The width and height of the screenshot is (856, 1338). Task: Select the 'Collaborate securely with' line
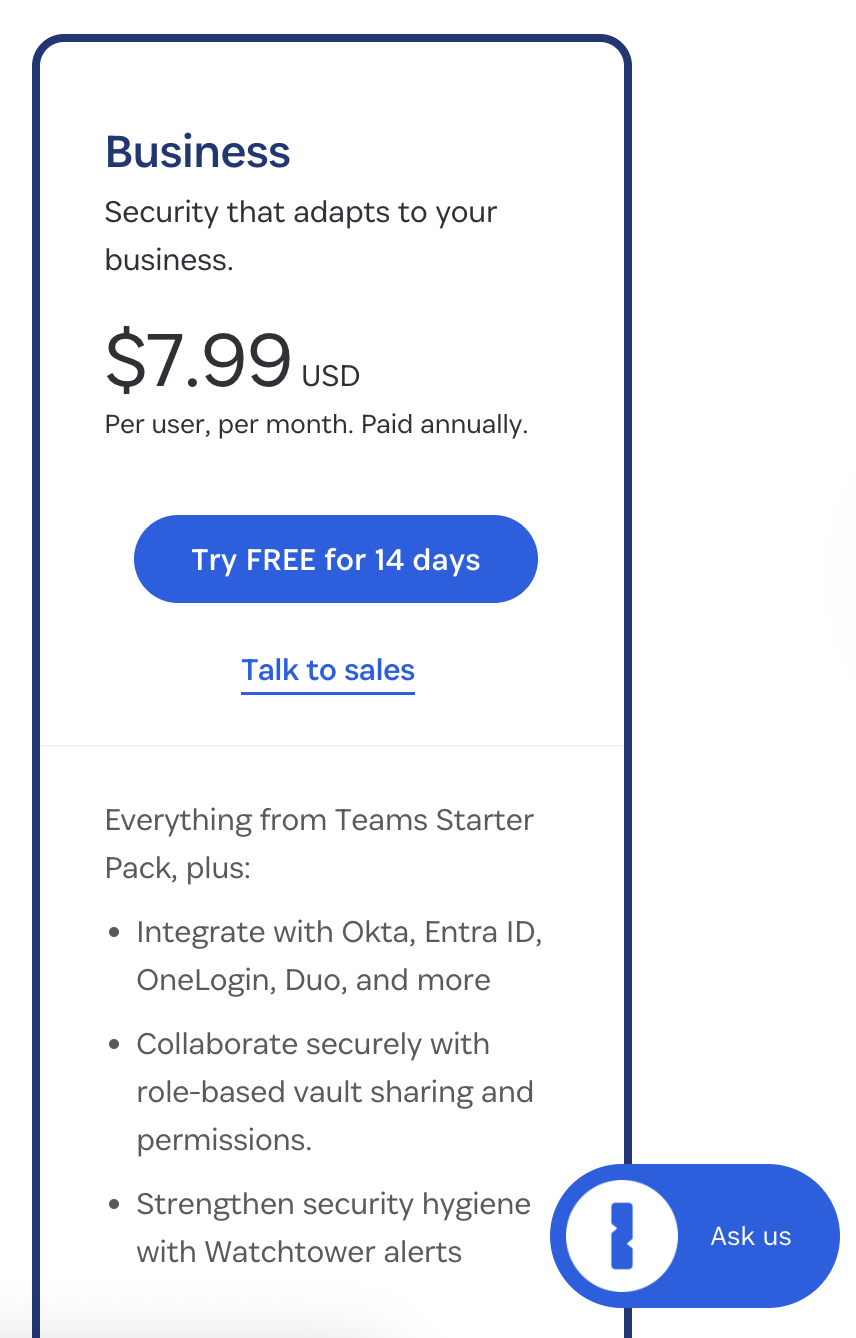click(313, 1044)
